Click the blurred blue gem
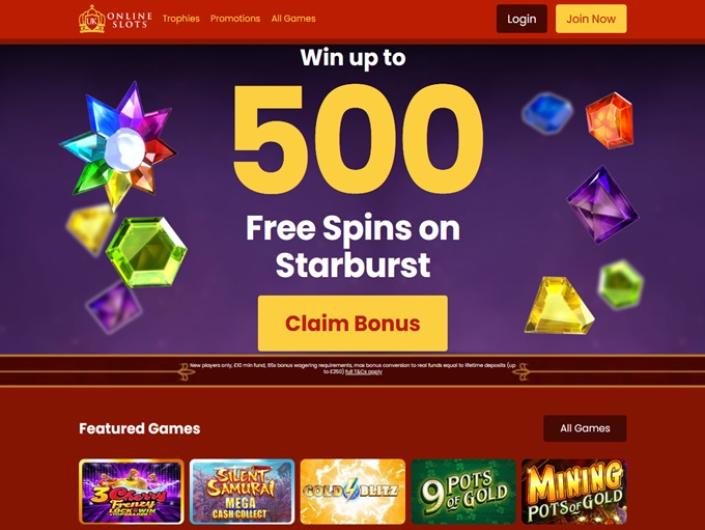The image size is (705, 530). click(x=547, y=113)
